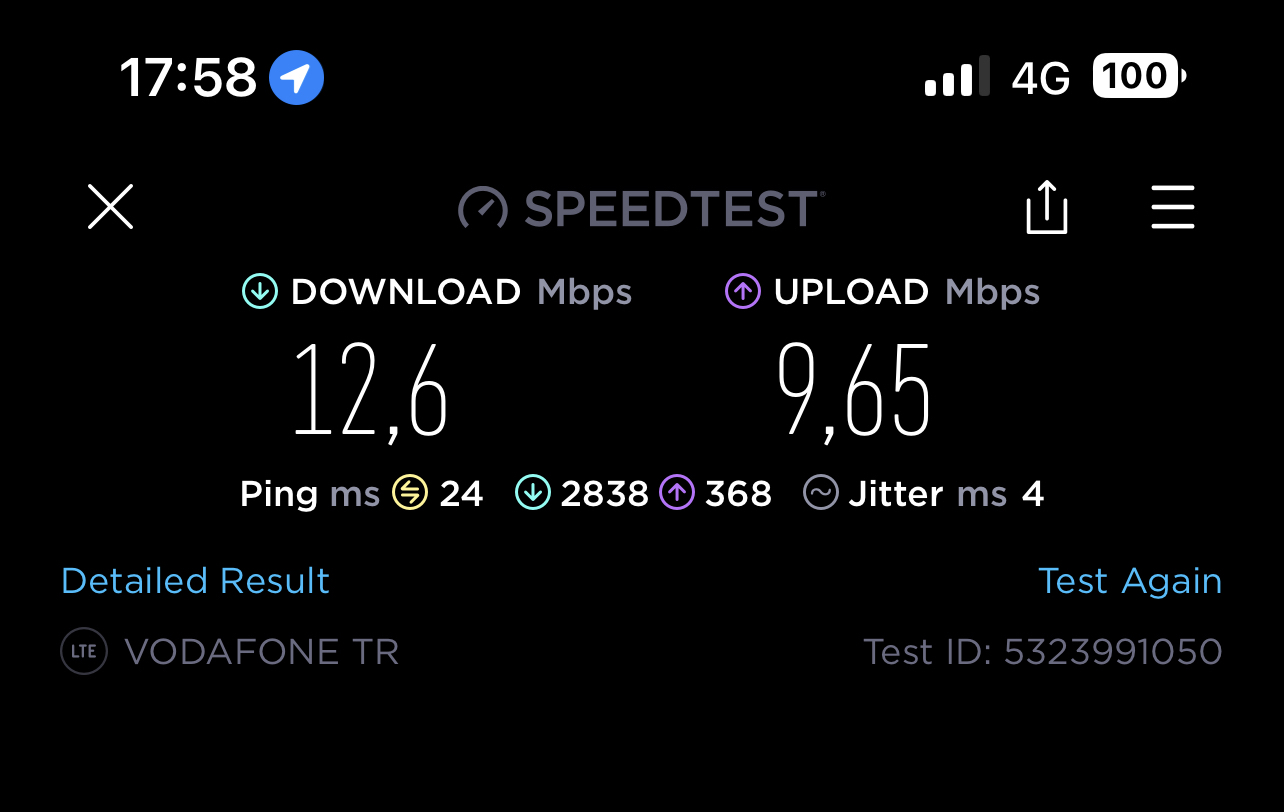This screenshot has height=812, width=1284.
Task: Tap the yellow idle ping icon
Action: pos(410,493)
